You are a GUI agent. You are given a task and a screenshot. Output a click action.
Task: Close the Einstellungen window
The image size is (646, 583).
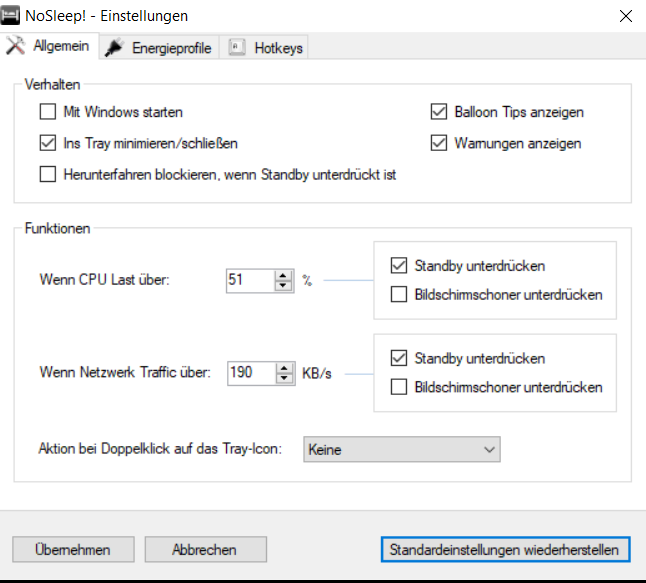pos(626,16)
